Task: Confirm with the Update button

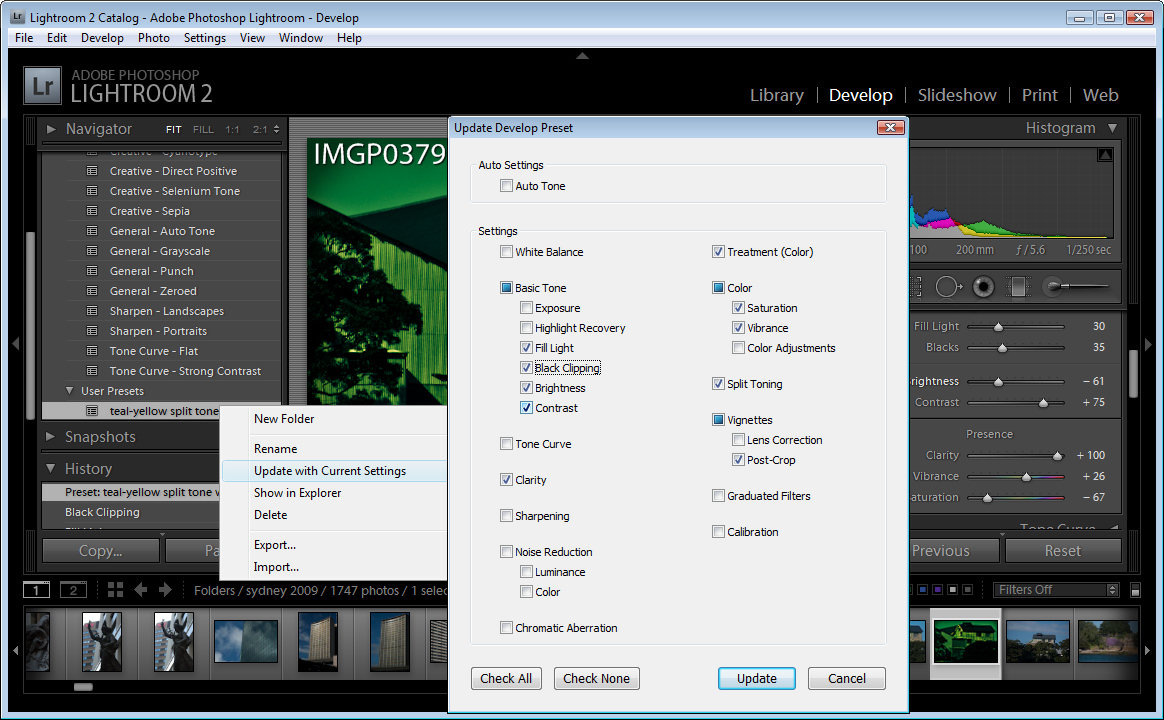Action: (x=756, y=678)
